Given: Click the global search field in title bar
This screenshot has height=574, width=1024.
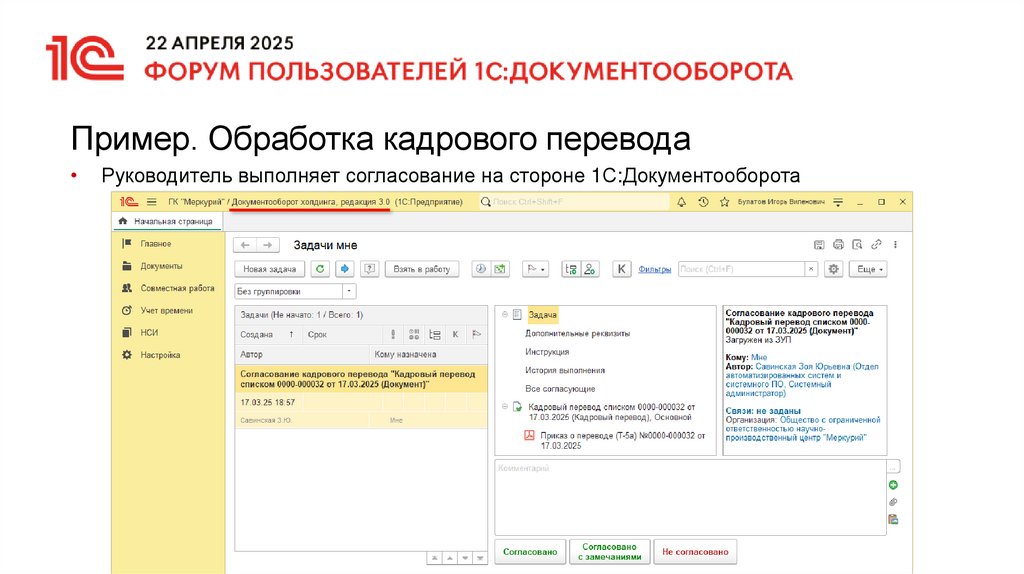Looking at the screenshot, I should point(575,202).
